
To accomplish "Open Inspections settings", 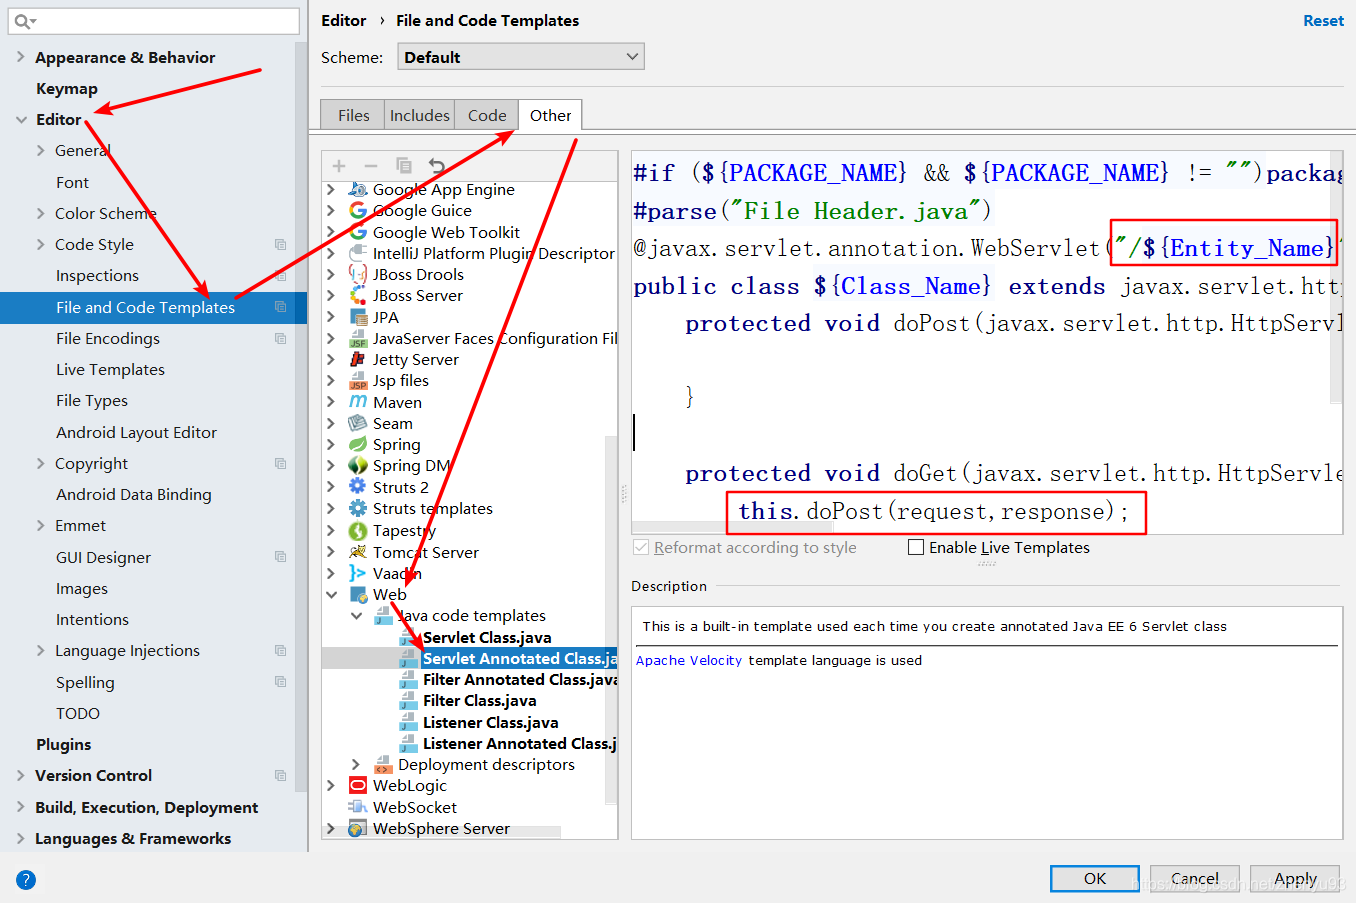I will pos(97,275).
